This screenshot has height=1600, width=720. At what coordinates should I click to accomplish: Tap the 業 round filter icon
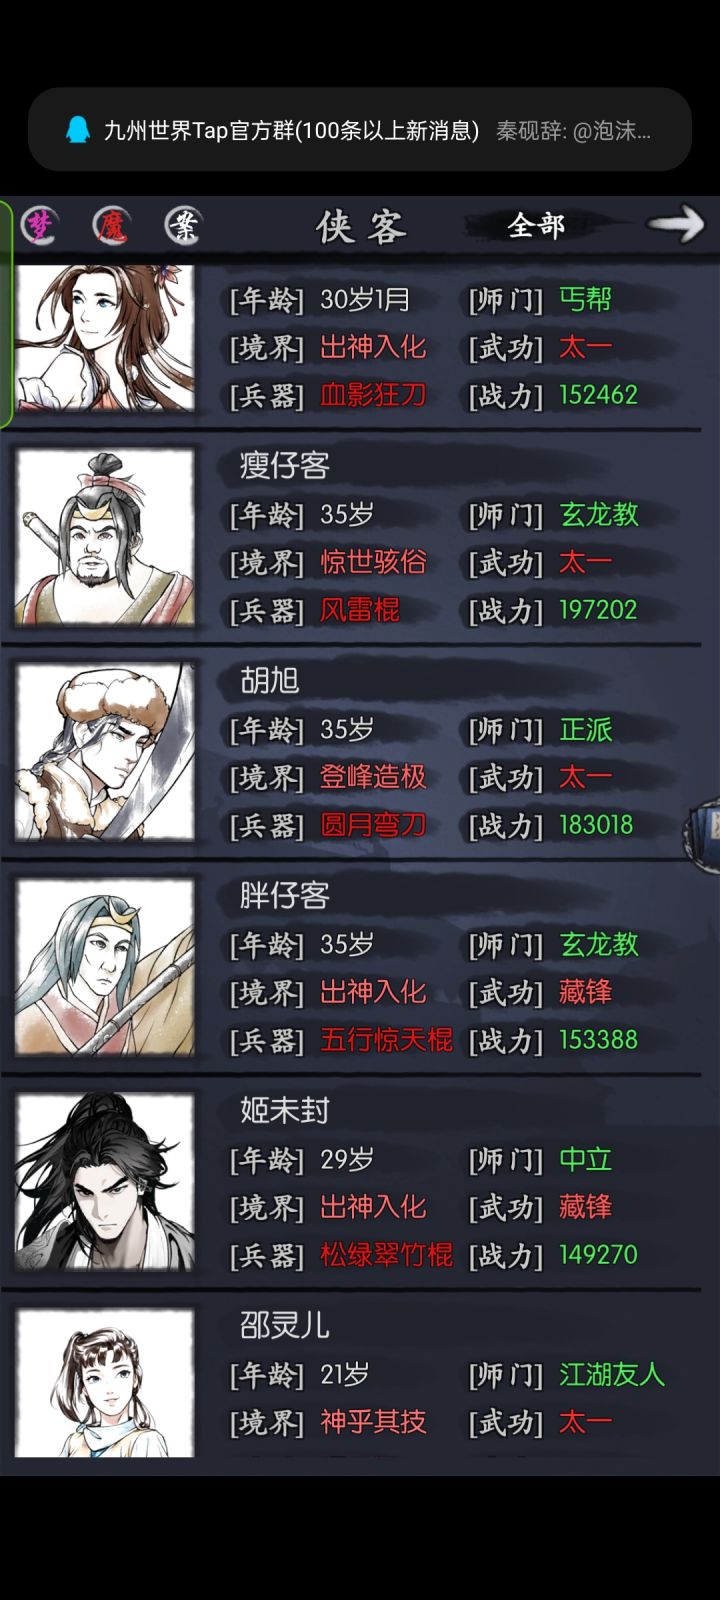(183, 225)
